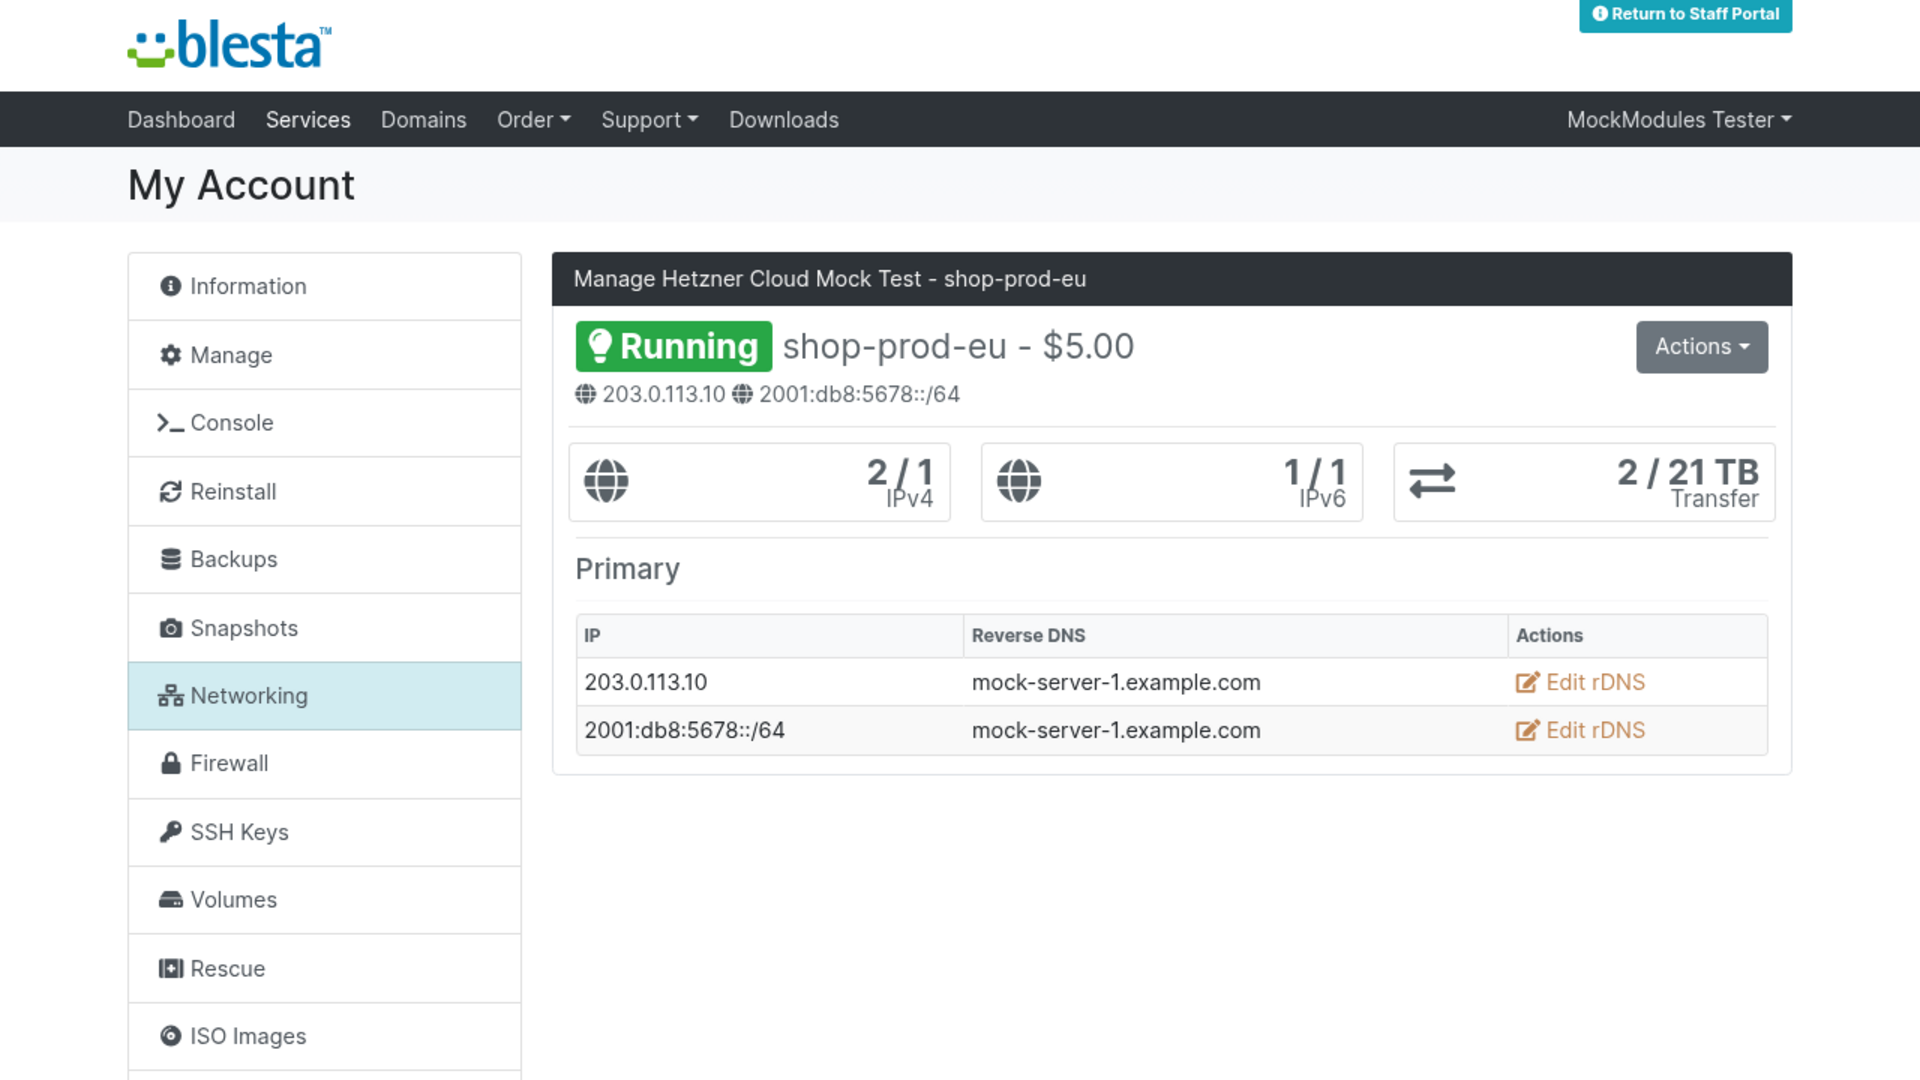Click the Manage Hetzner Cloud Mock Test header
This screenshot has width=1920, height=1080.
click(x=1171, y=279)
